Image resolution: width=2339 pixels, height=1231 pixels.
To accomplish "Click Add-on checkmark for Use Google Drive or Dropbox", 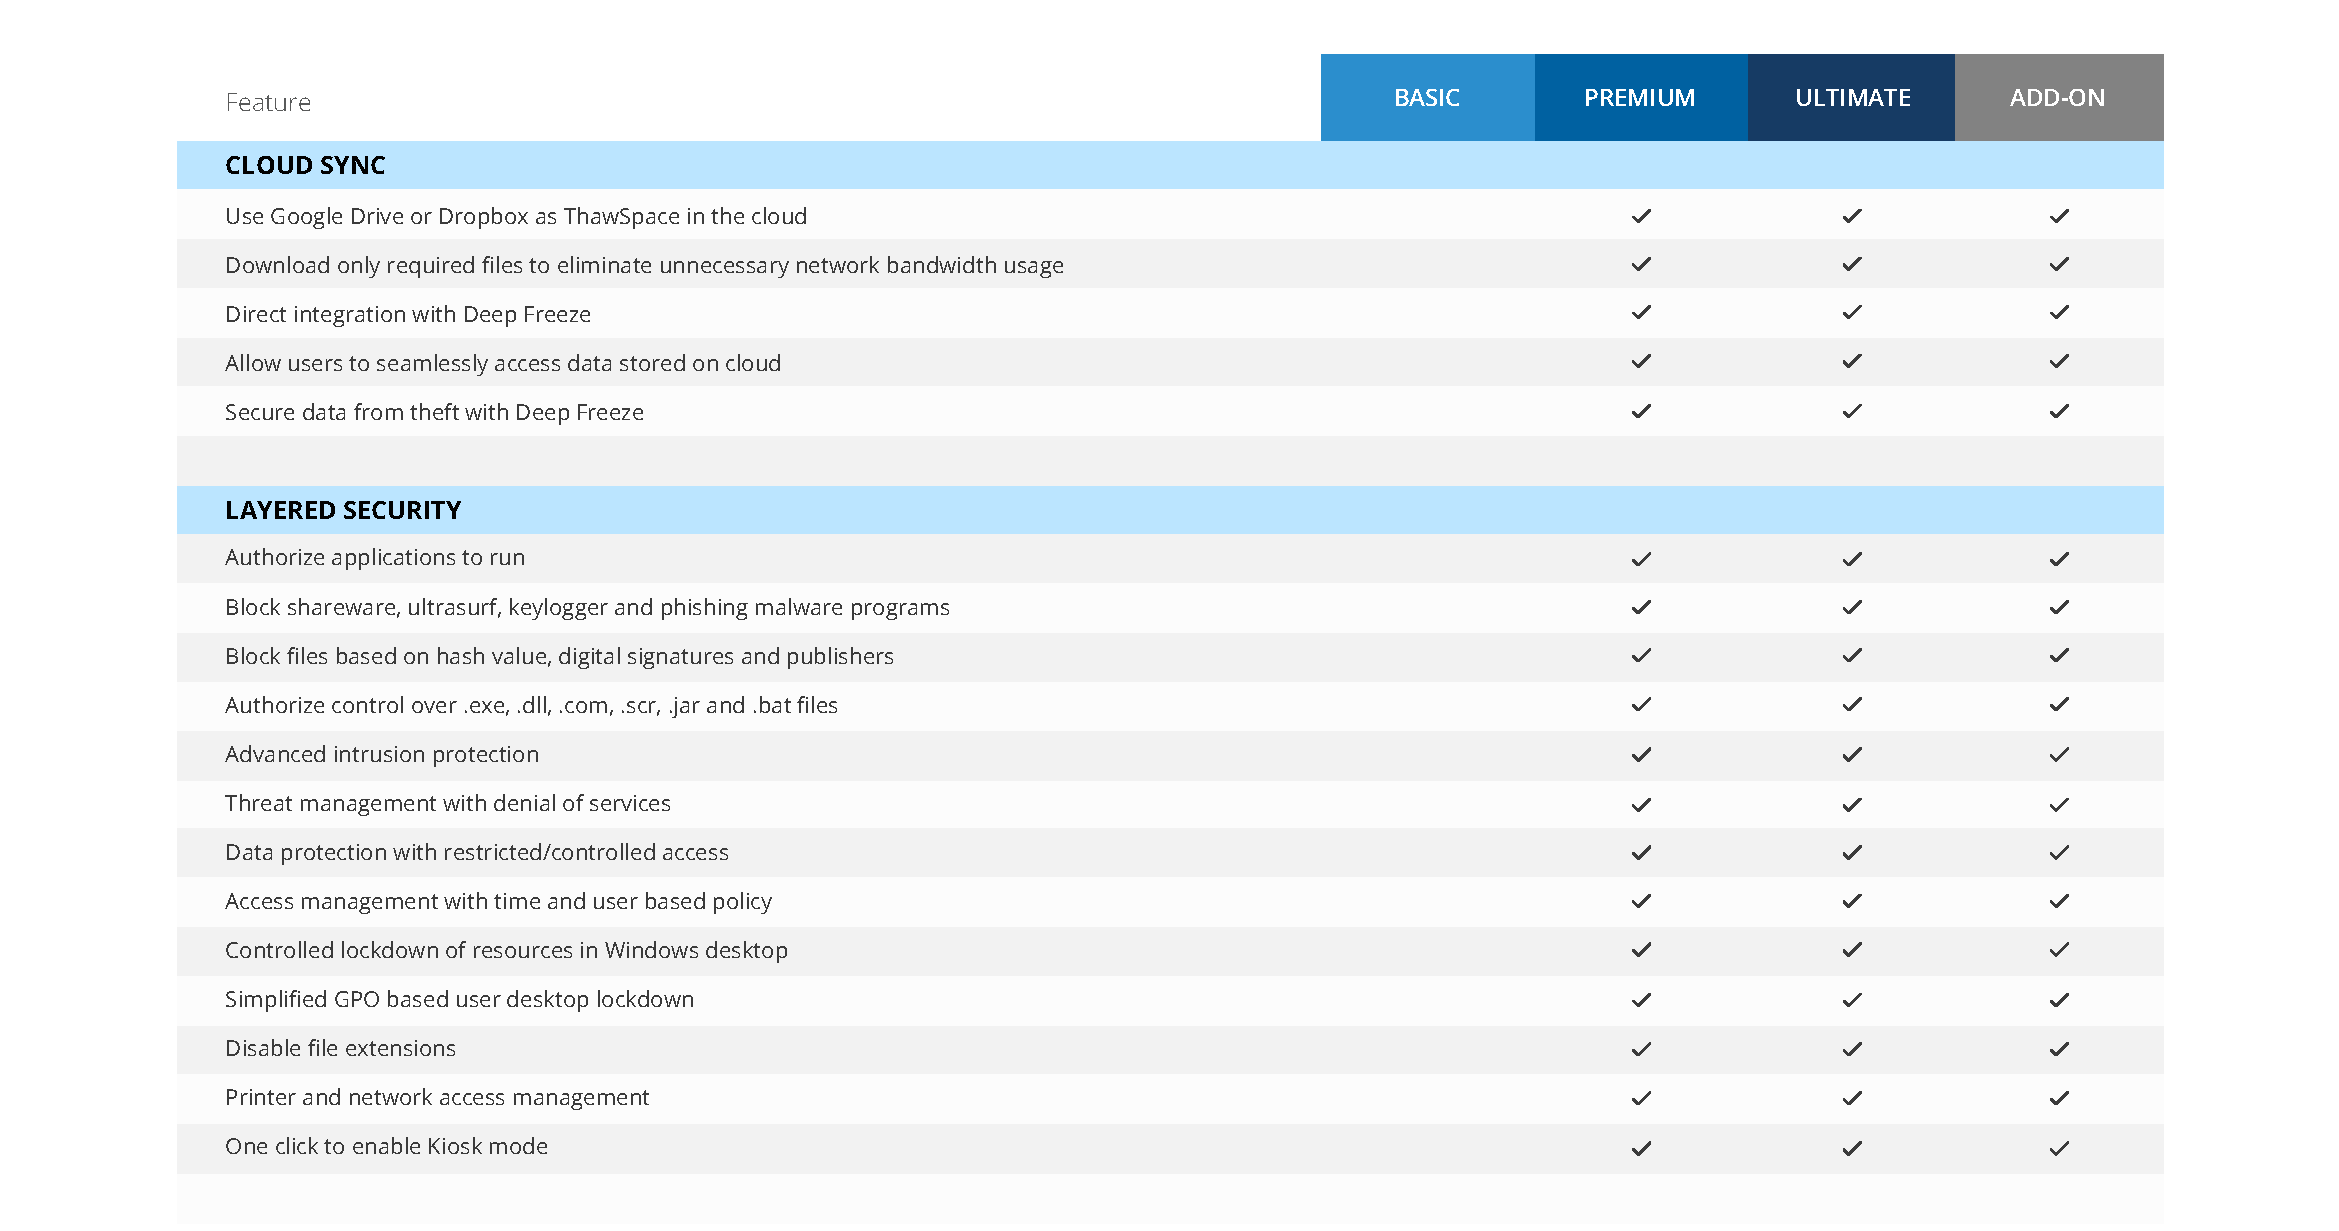I will tap(2059, 216).
